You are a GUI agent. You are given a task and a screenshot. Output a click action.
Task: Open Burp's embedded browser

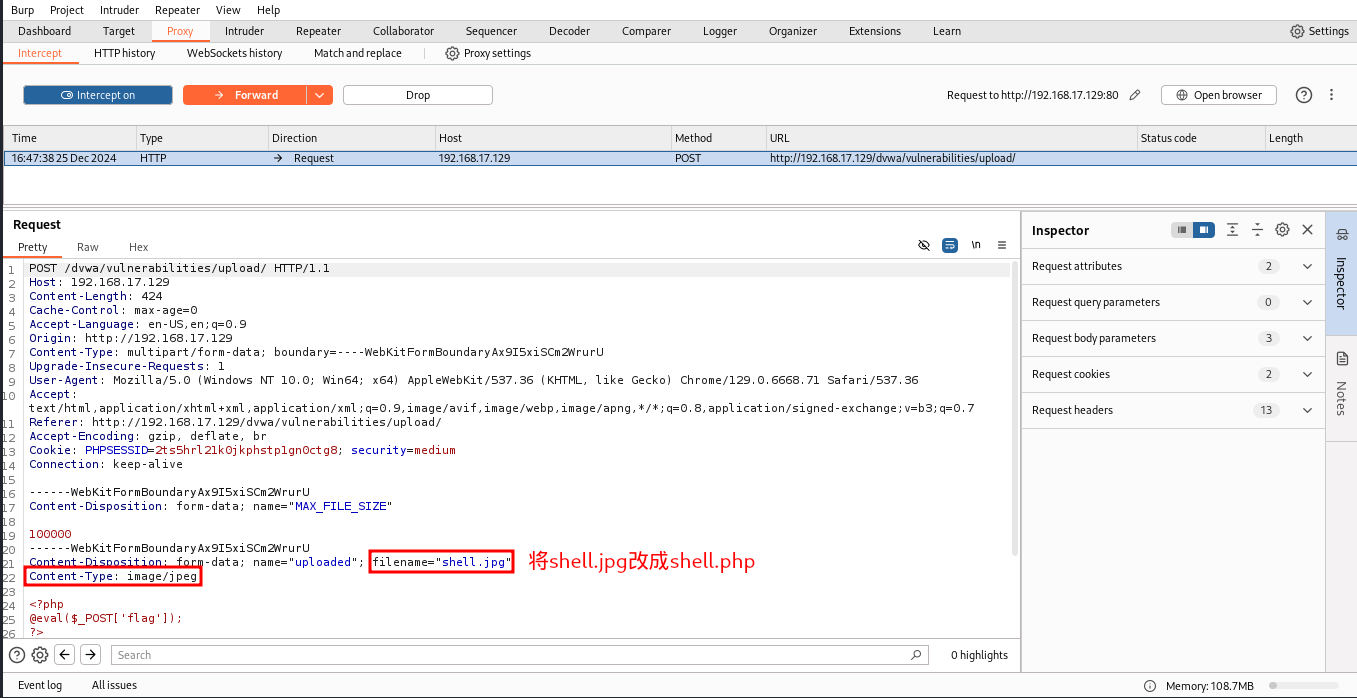[x=1218, y=95]
